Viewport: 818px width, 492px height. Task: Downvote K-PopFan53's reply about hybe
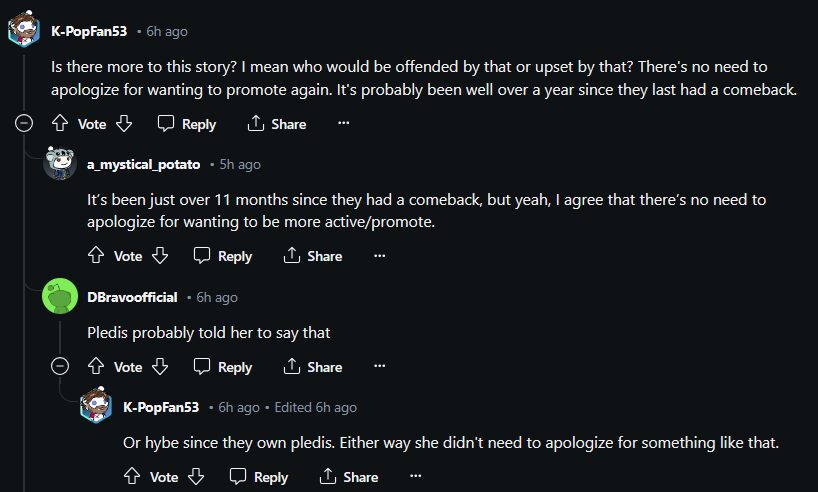[x=196, y=477]
